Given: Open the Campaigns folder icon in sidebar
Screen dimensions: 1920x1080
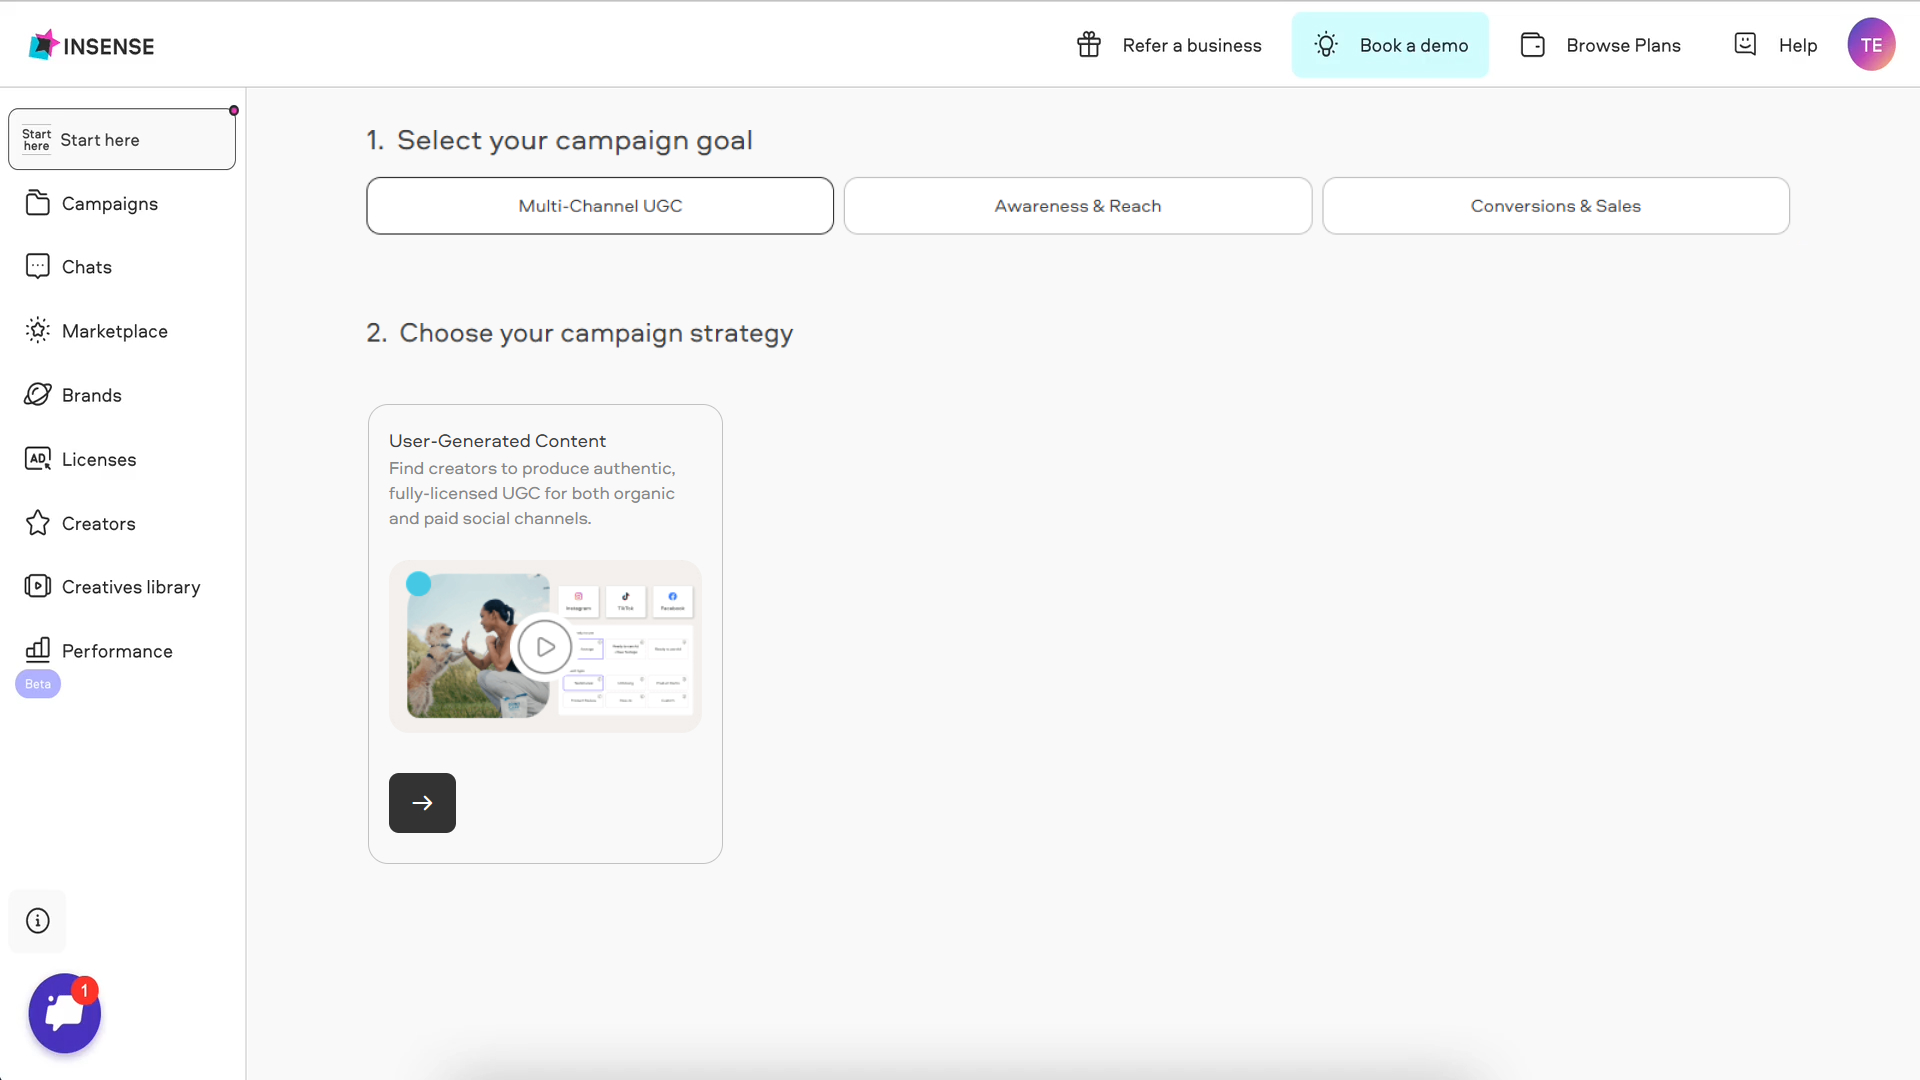Looking at the screenshot, I should (38, 203).
